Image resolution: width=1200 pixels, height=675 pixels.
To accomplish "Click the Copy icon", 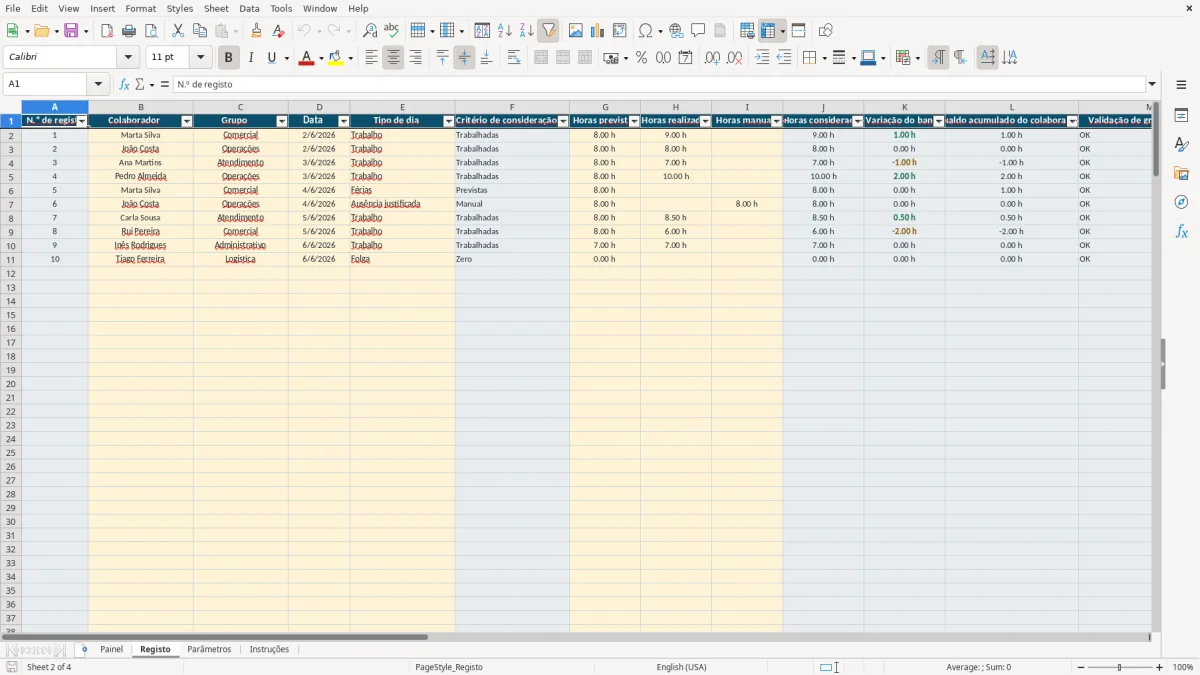I will coord(200,31).
